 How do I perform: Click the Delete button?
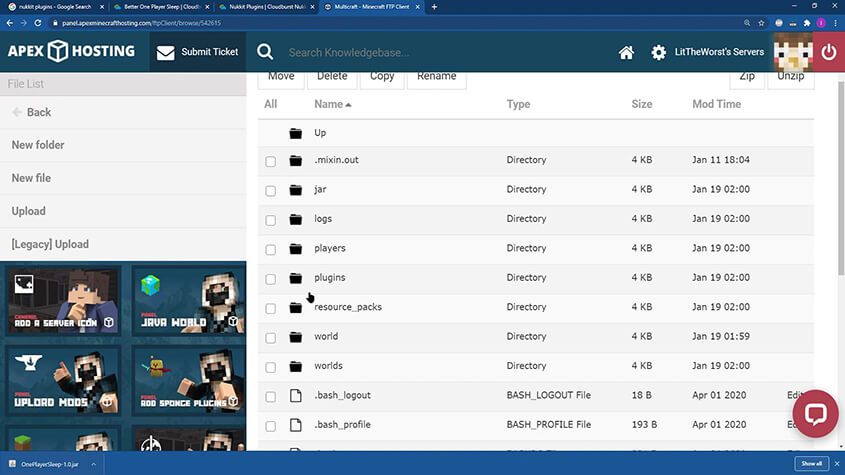coord(332,78)
